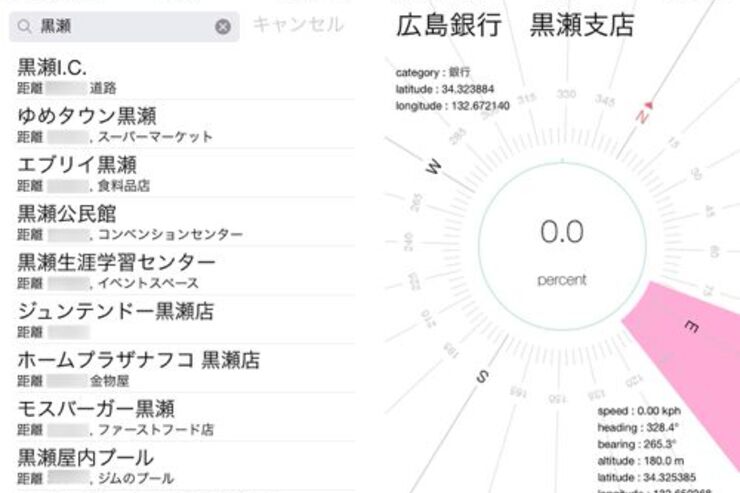Clear the search field text

tap(223, 26)
